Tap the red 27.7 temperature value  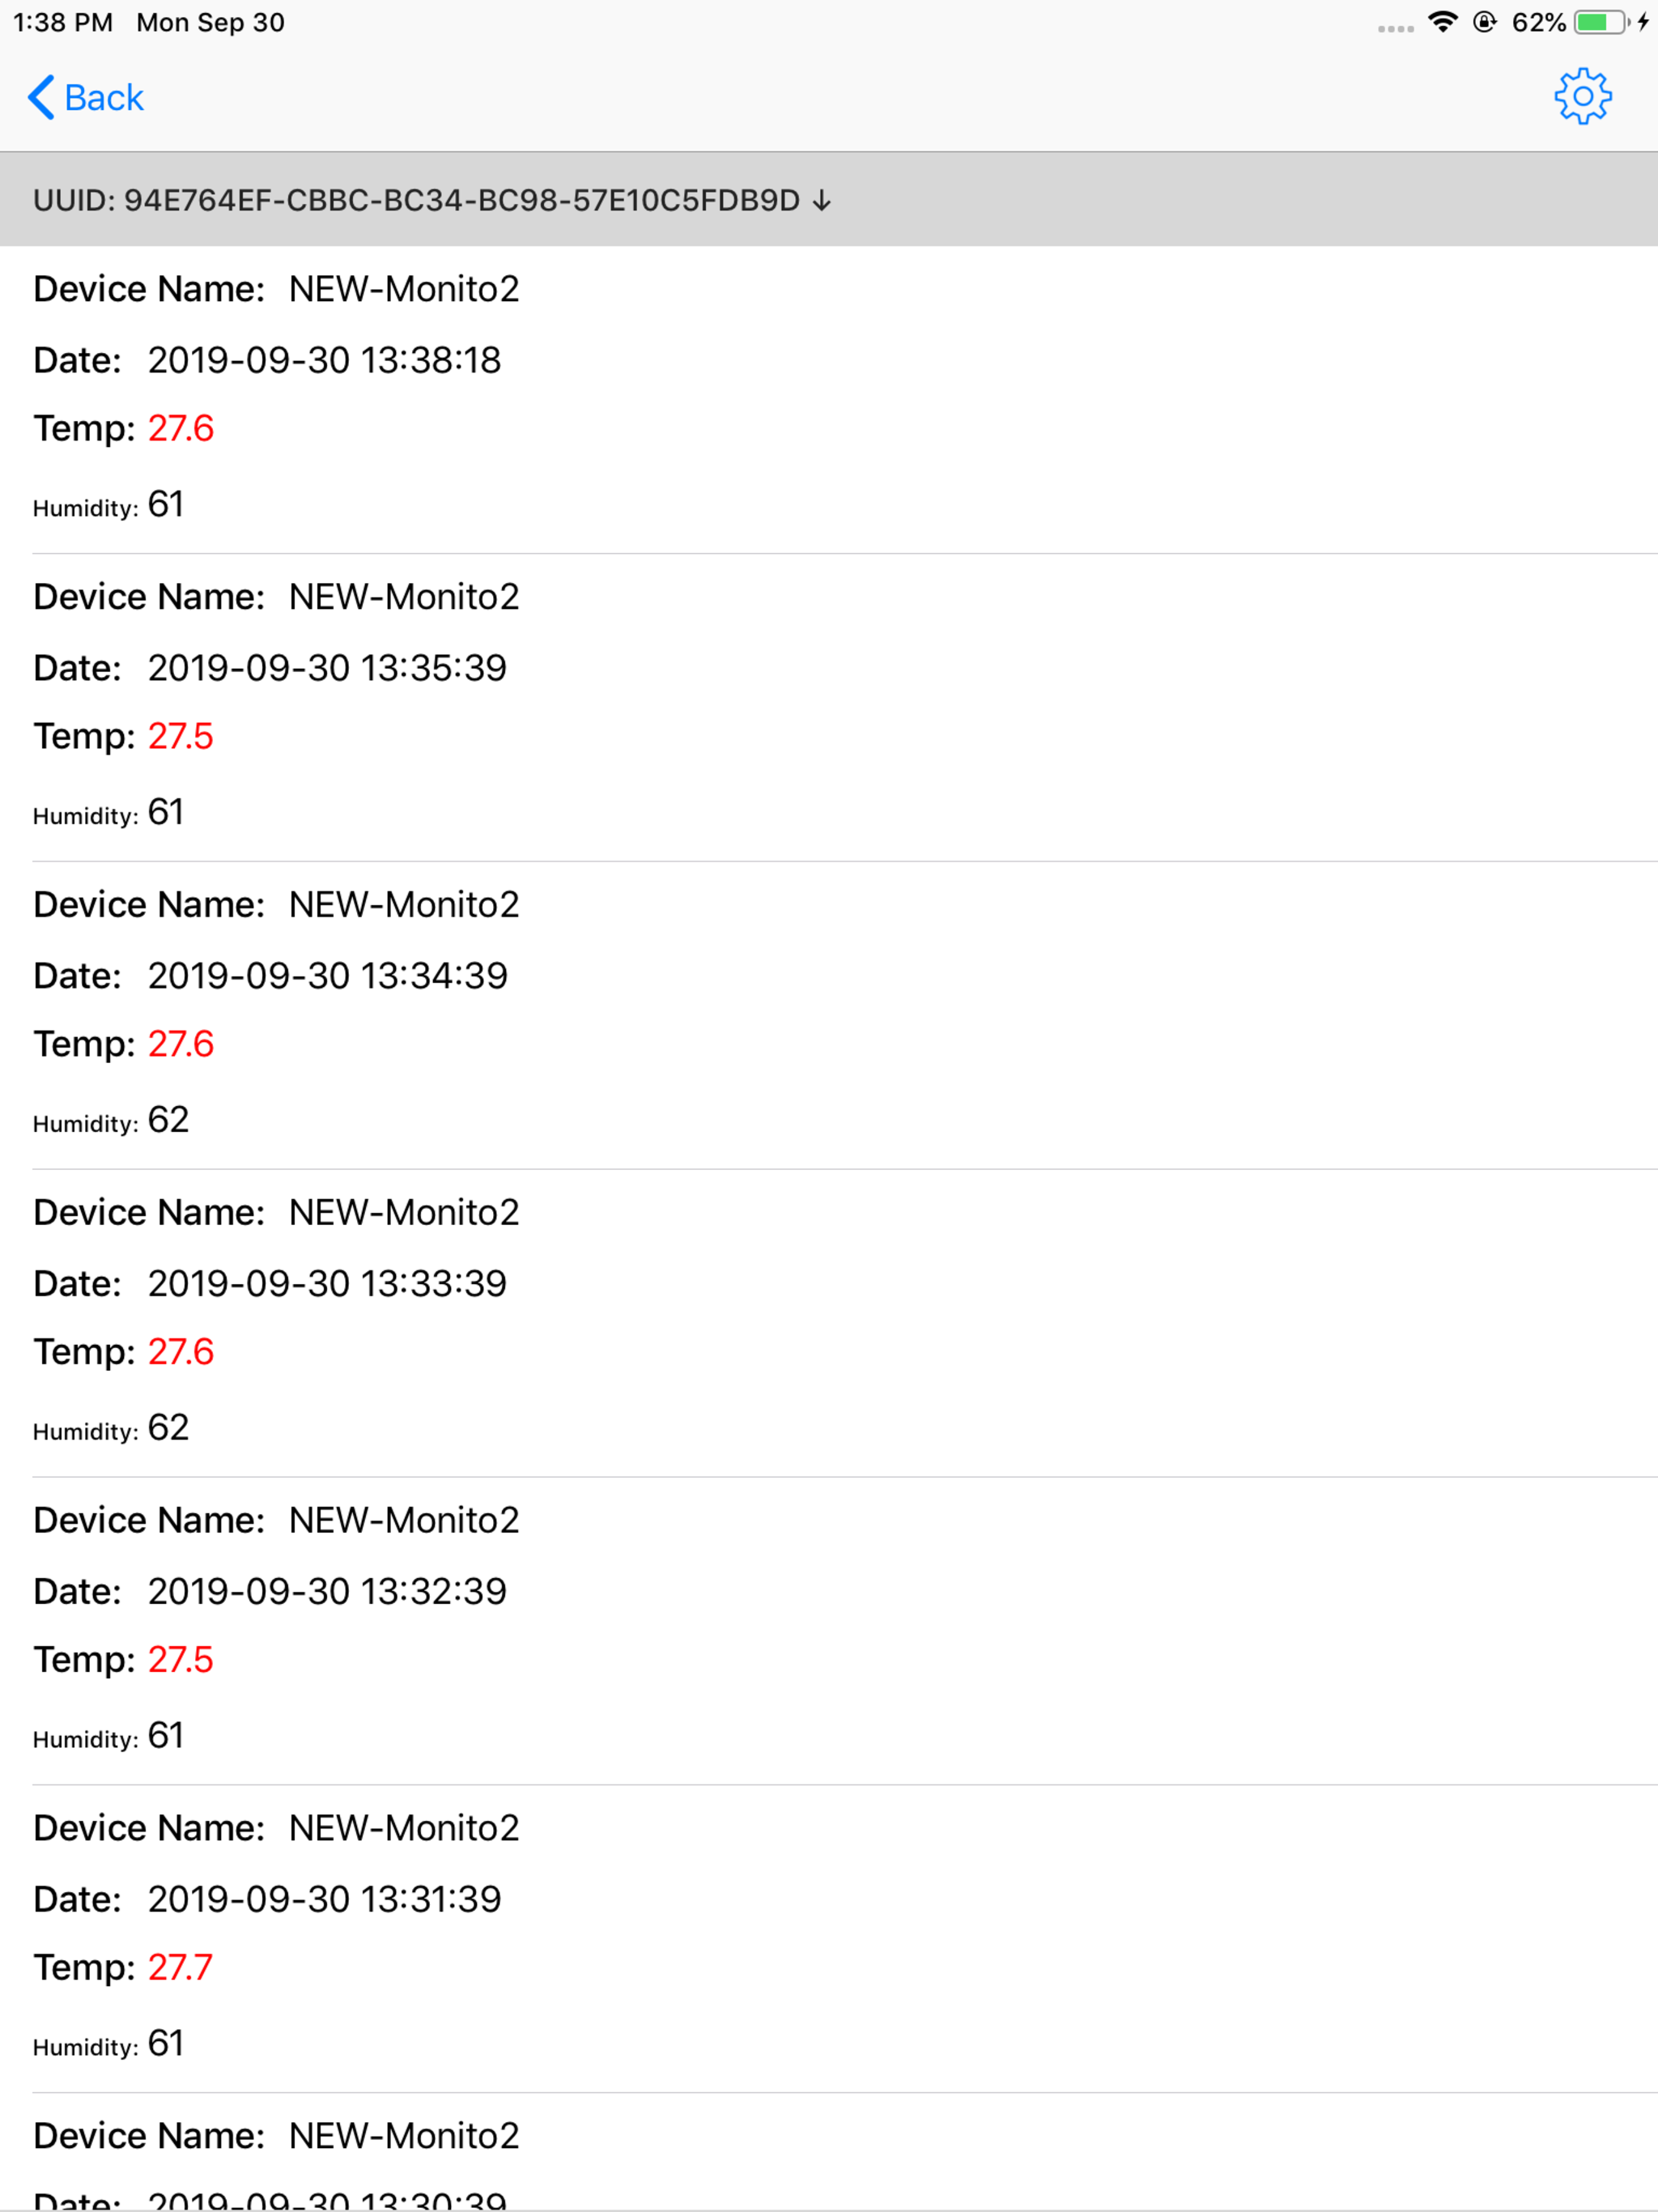tap(180, 1968)
